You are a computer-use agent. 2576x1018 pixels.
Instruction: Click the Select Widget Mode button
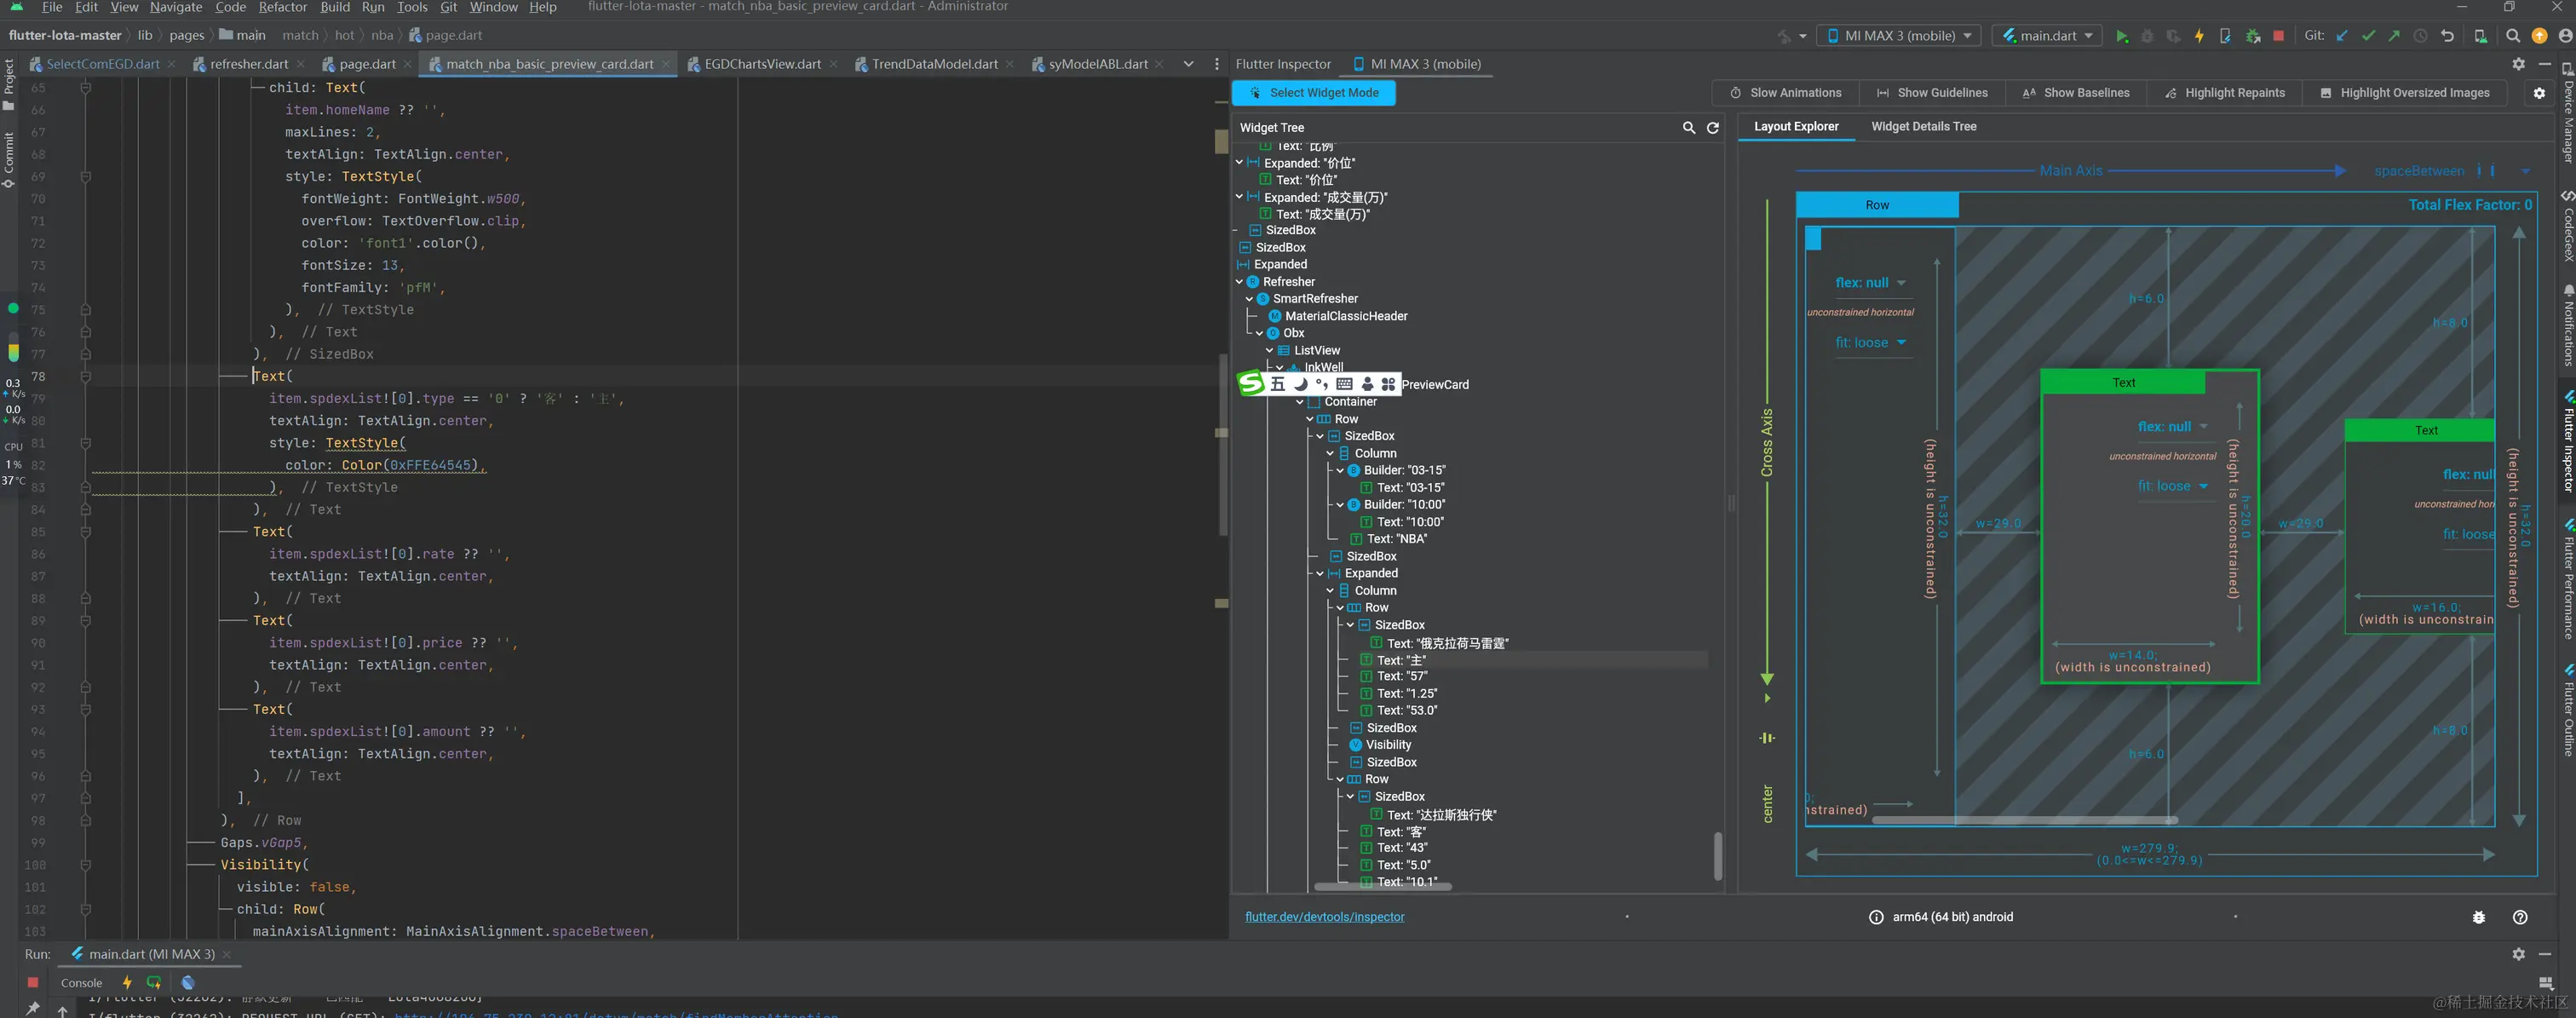pos(1313,93)
